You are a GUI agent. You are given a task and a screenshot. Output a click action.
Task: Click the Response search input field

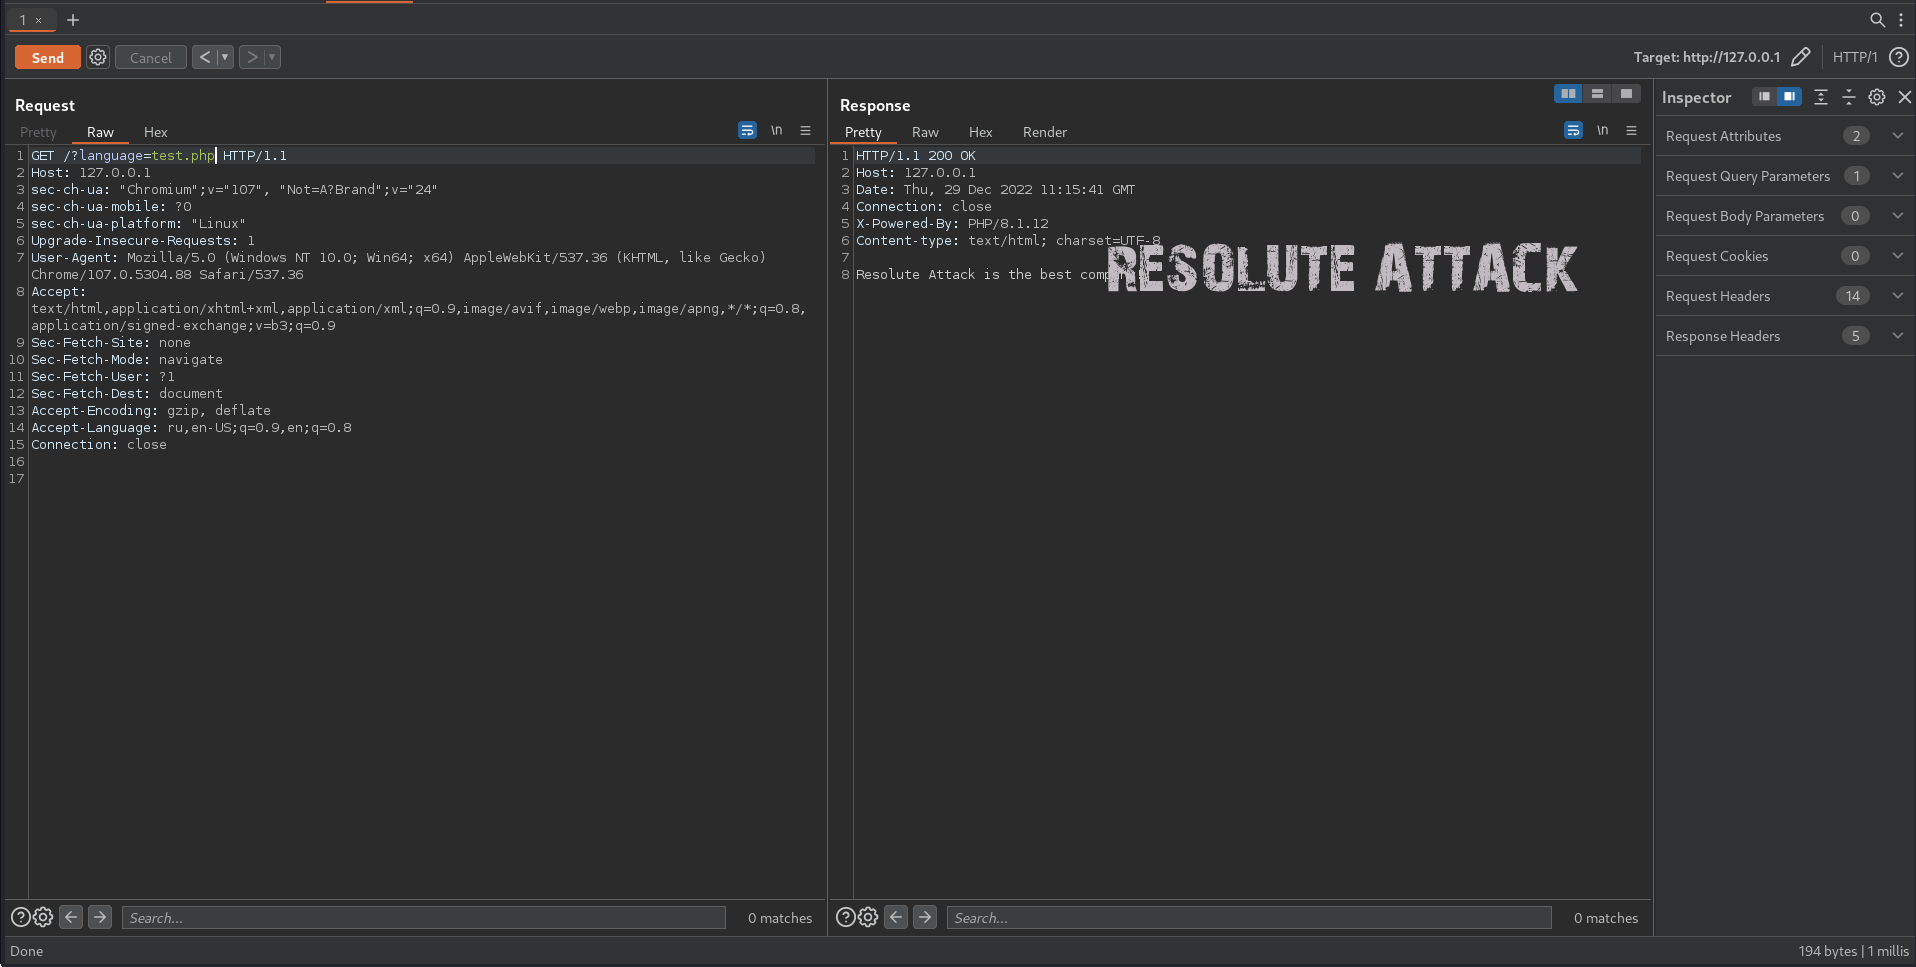1248,918
